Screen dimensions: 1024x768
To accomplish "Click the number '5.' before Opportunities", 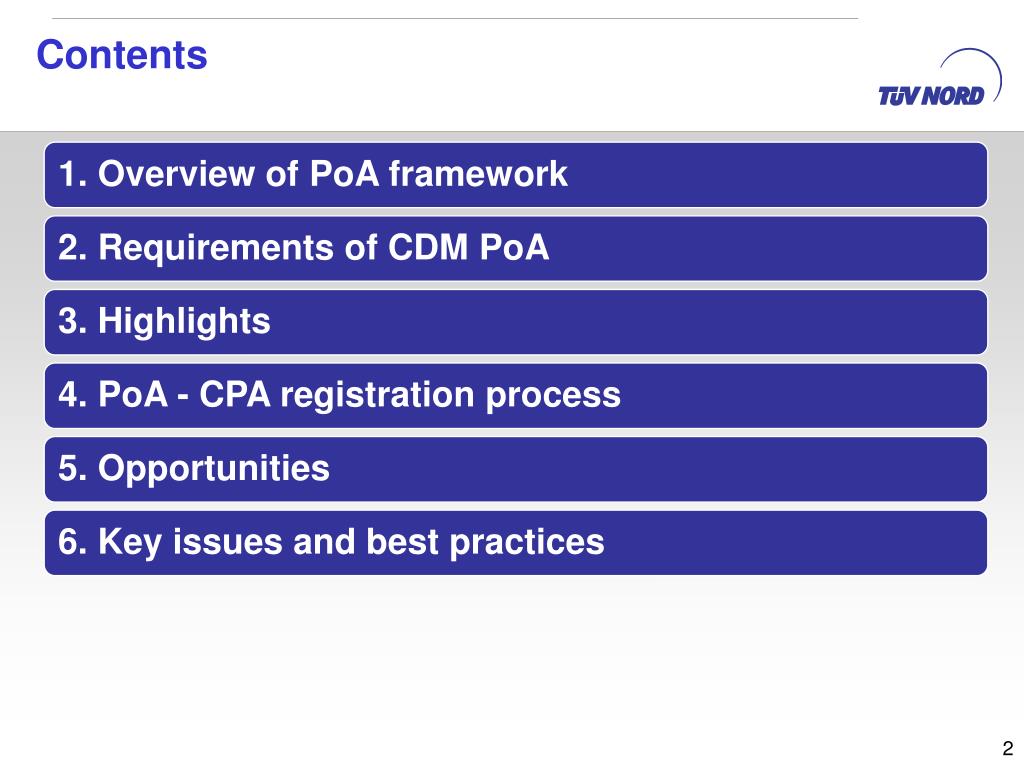I will pos(72,468).
